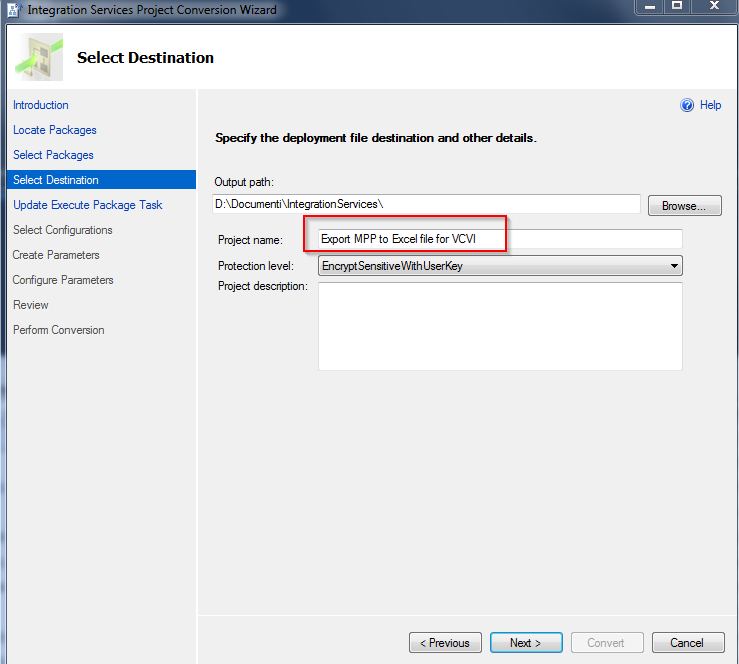Open the Help link

click(x=710, y=105)
